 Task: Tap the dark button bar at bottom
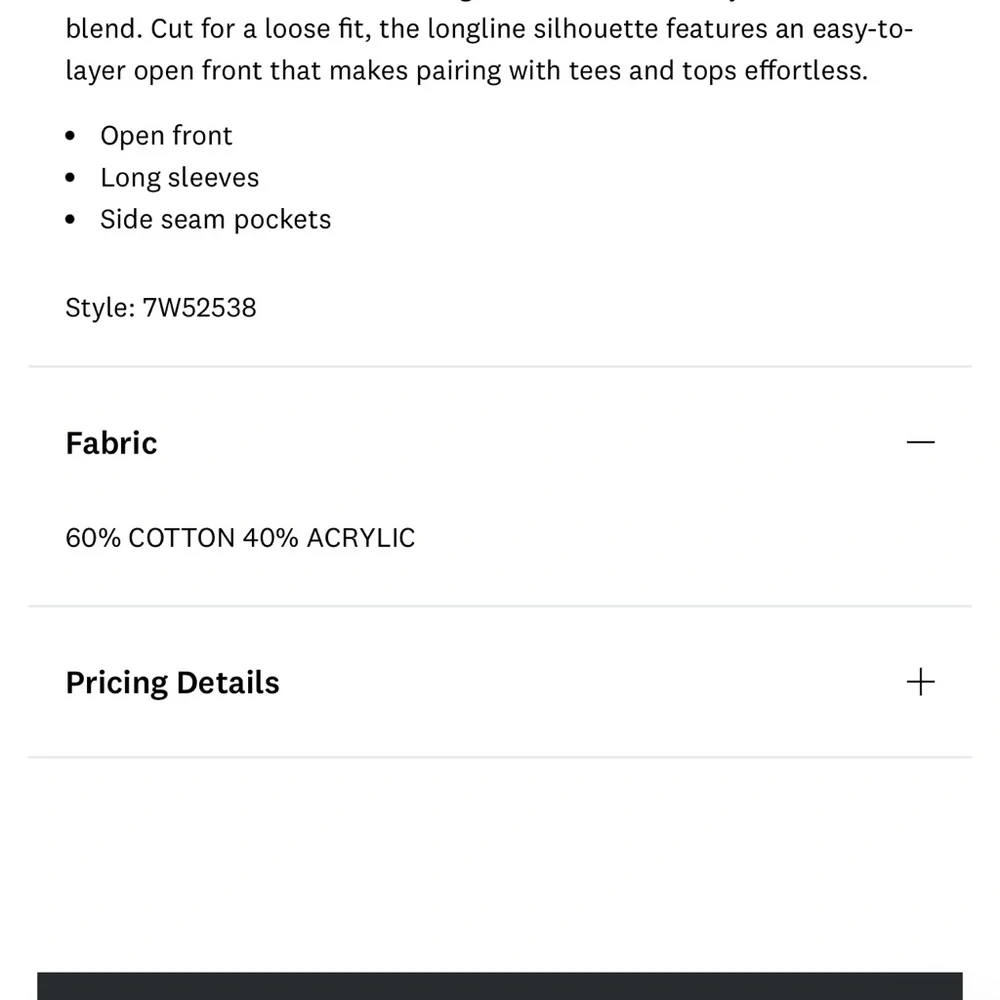click(x=499, y=986)
